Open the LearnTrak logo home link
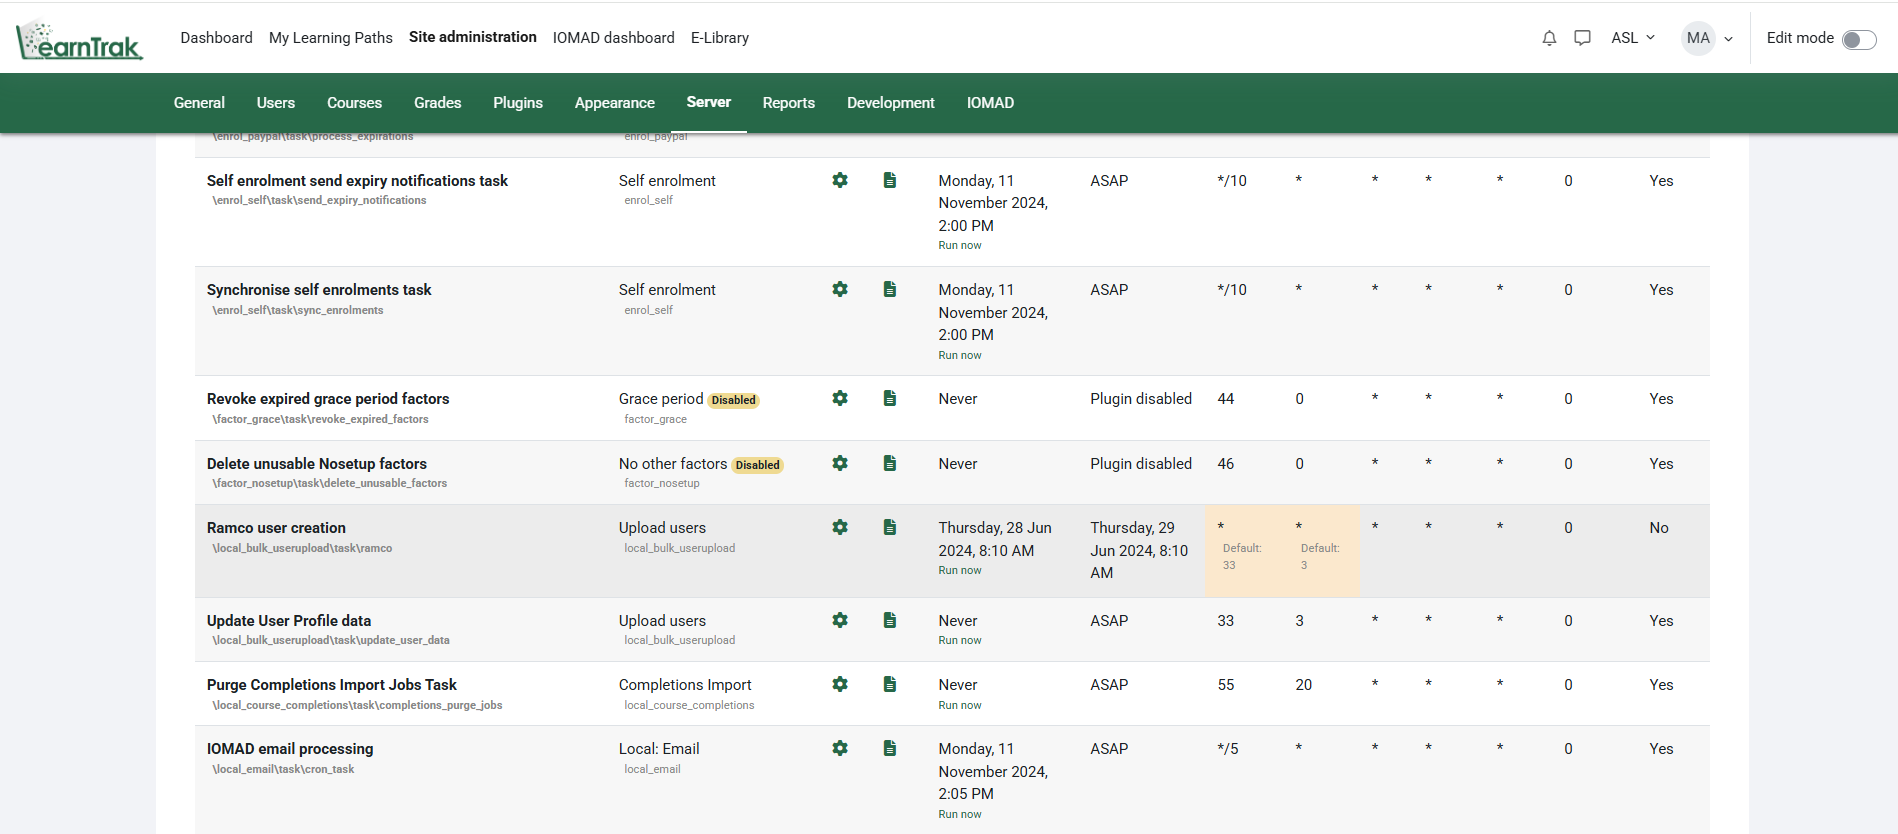1898x834 pixels. tap(80, 39)
